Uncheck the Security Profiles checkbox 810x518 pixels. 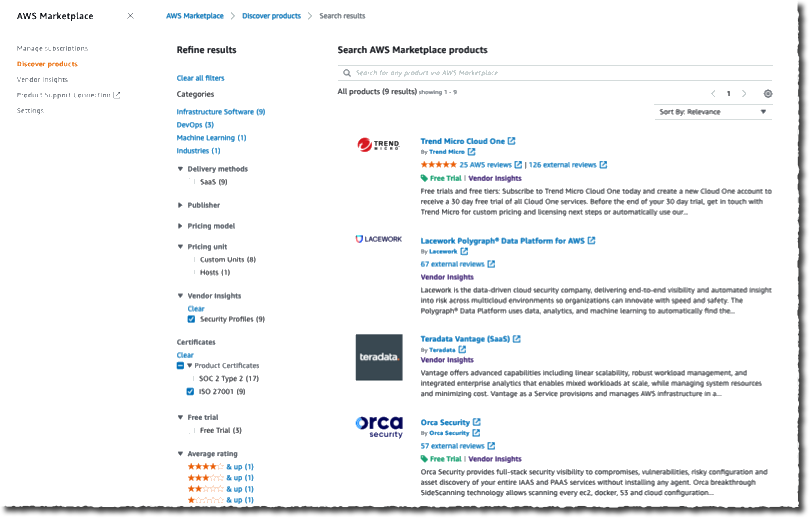(192, 319)
